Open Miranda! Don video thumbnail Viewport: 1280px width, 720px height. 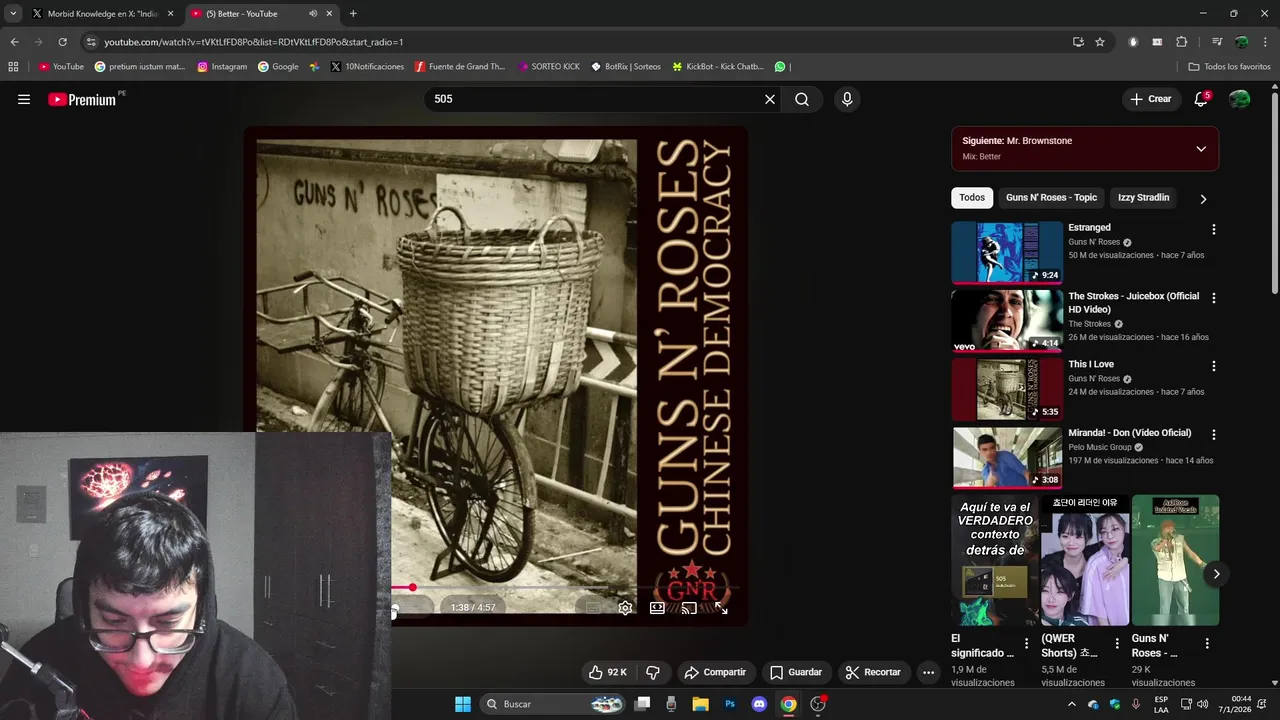[x=1007, y=458]
